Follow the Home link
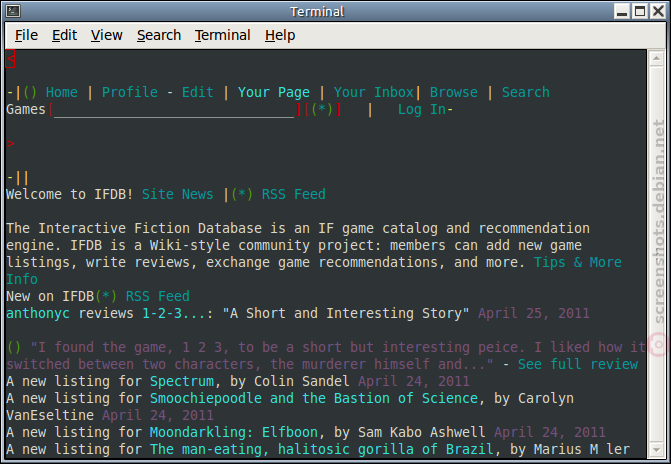Screen dimensions: 671x464 pyautogui.click(x=62, y=92)
